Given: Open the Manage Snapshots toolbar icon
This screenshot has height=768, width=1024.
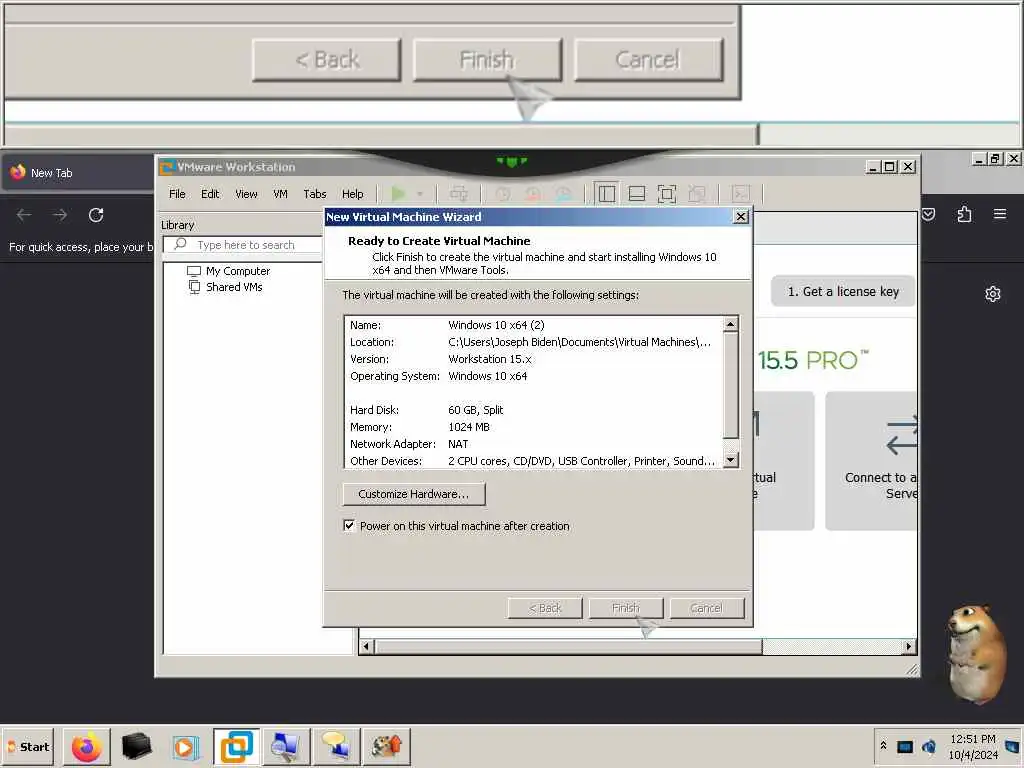Looking at the screenshot, I should click(x=564, y=194).
